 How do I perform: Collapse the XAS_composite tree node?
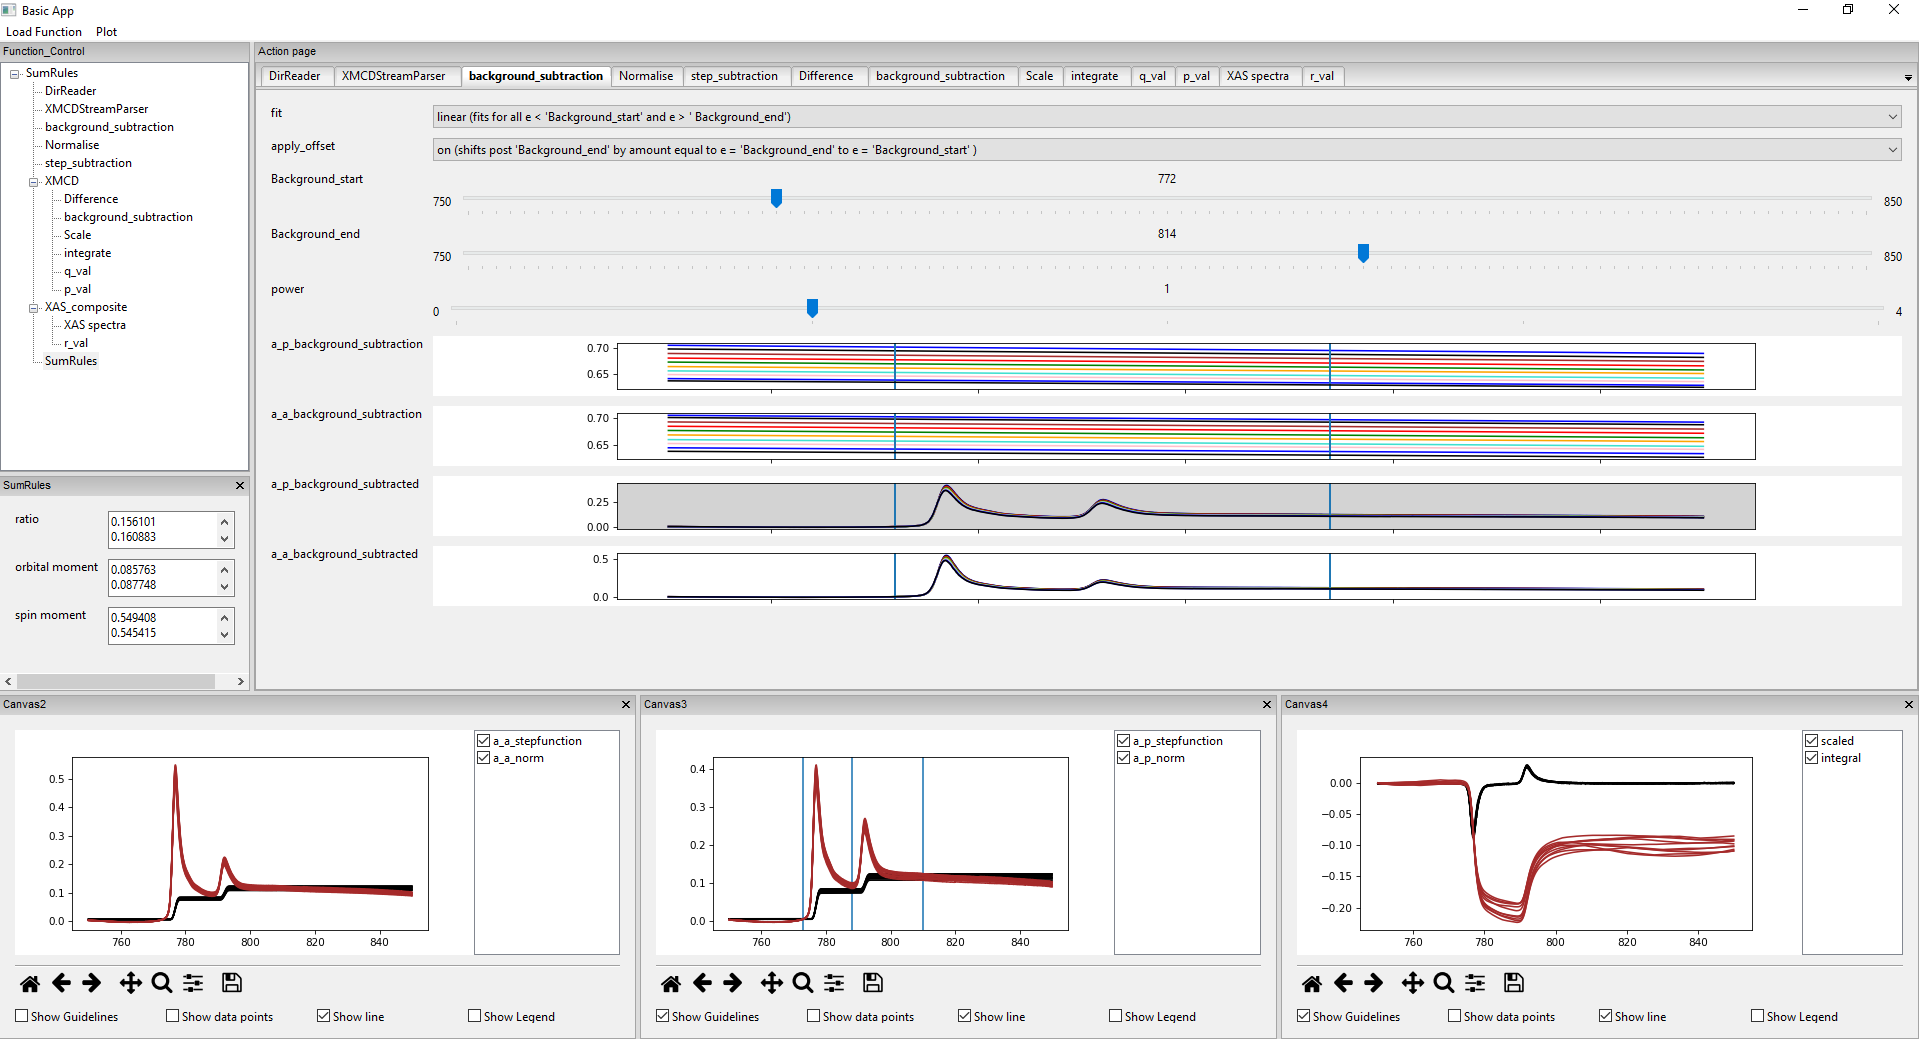34,308
